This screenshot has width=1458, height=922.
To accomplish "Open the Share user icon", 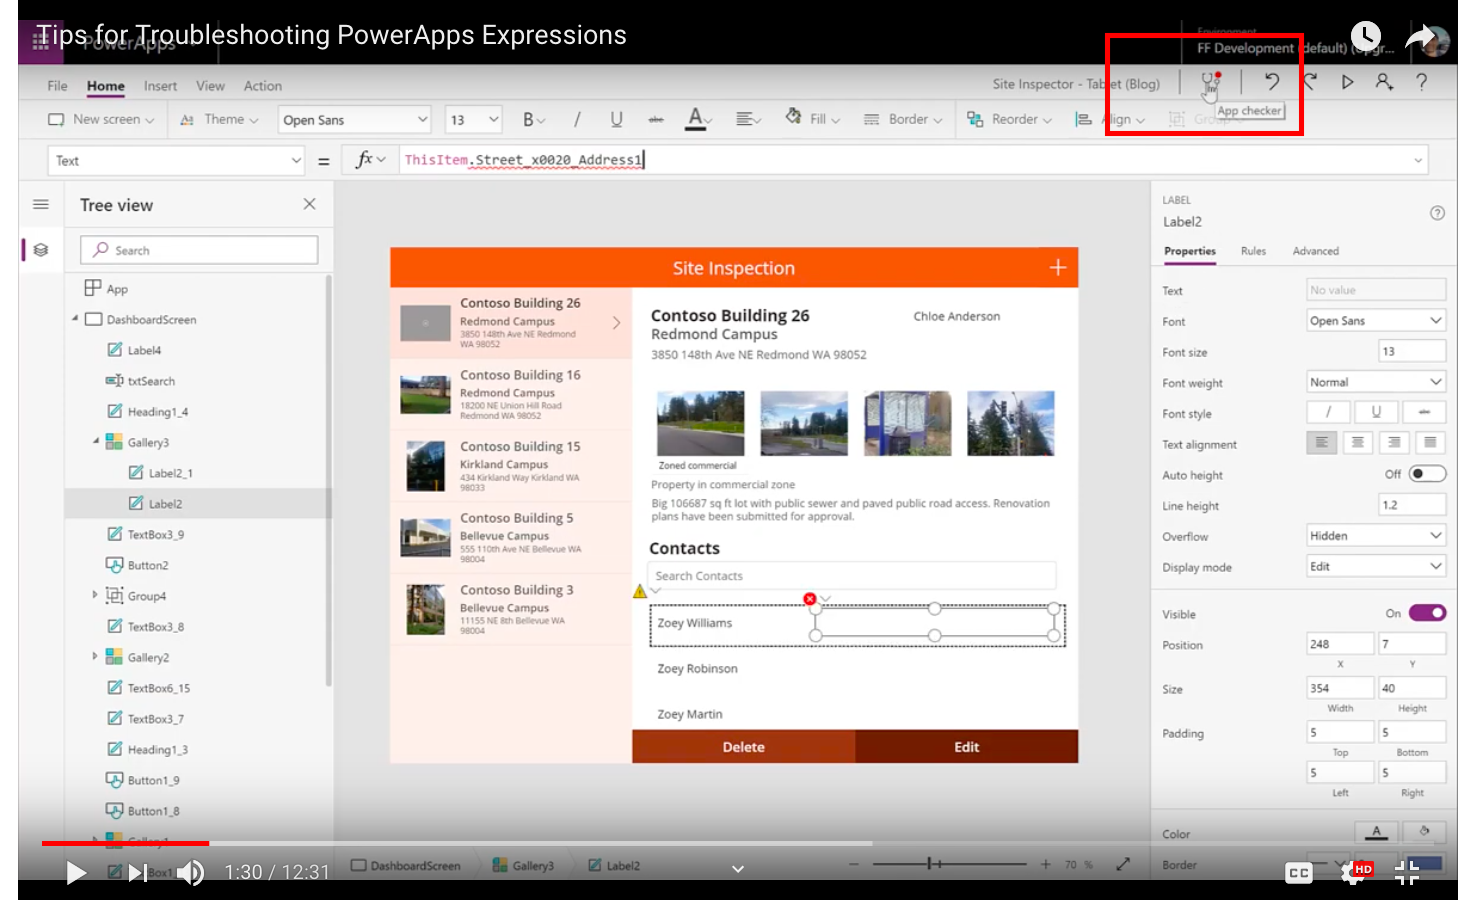I will [1384, 82].
